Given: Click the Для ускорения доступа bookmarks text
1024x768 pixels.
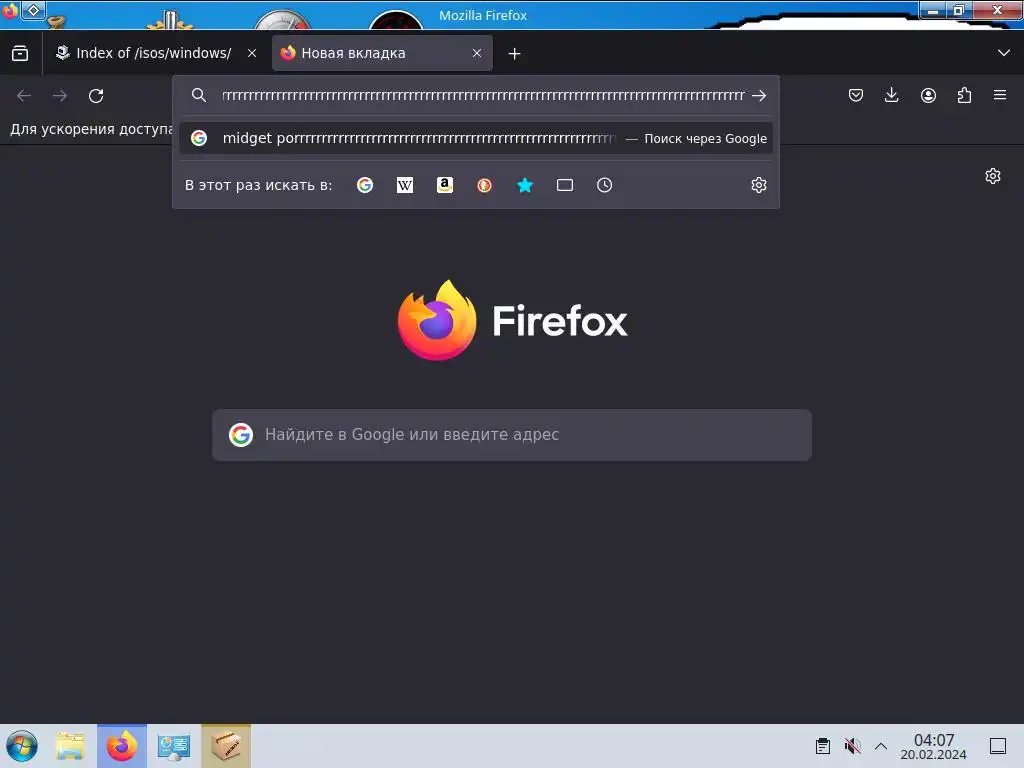Looking at the screenshot, I should (91, 129).
